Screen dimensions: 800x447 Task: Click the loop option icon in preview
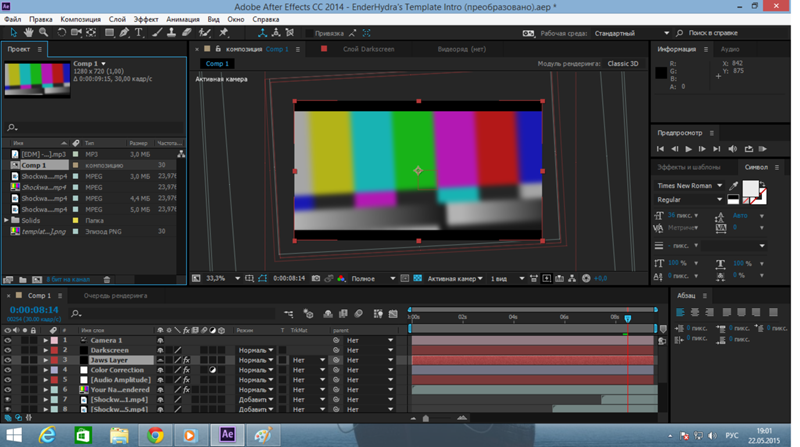pos(748,149)
